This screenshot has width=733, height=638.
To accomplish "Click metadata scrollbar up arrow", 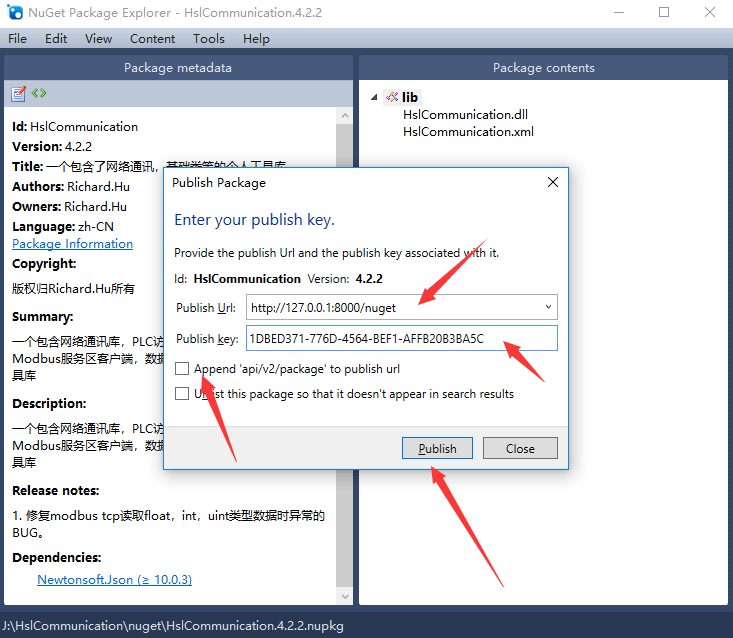I will click(x=345, y=115).
